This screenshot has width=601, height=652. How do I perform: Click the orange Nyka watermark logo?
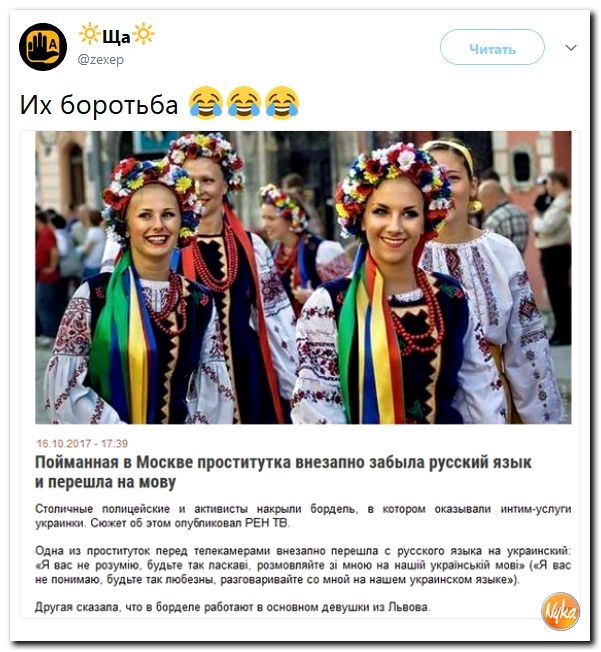[x=560, y=611]
